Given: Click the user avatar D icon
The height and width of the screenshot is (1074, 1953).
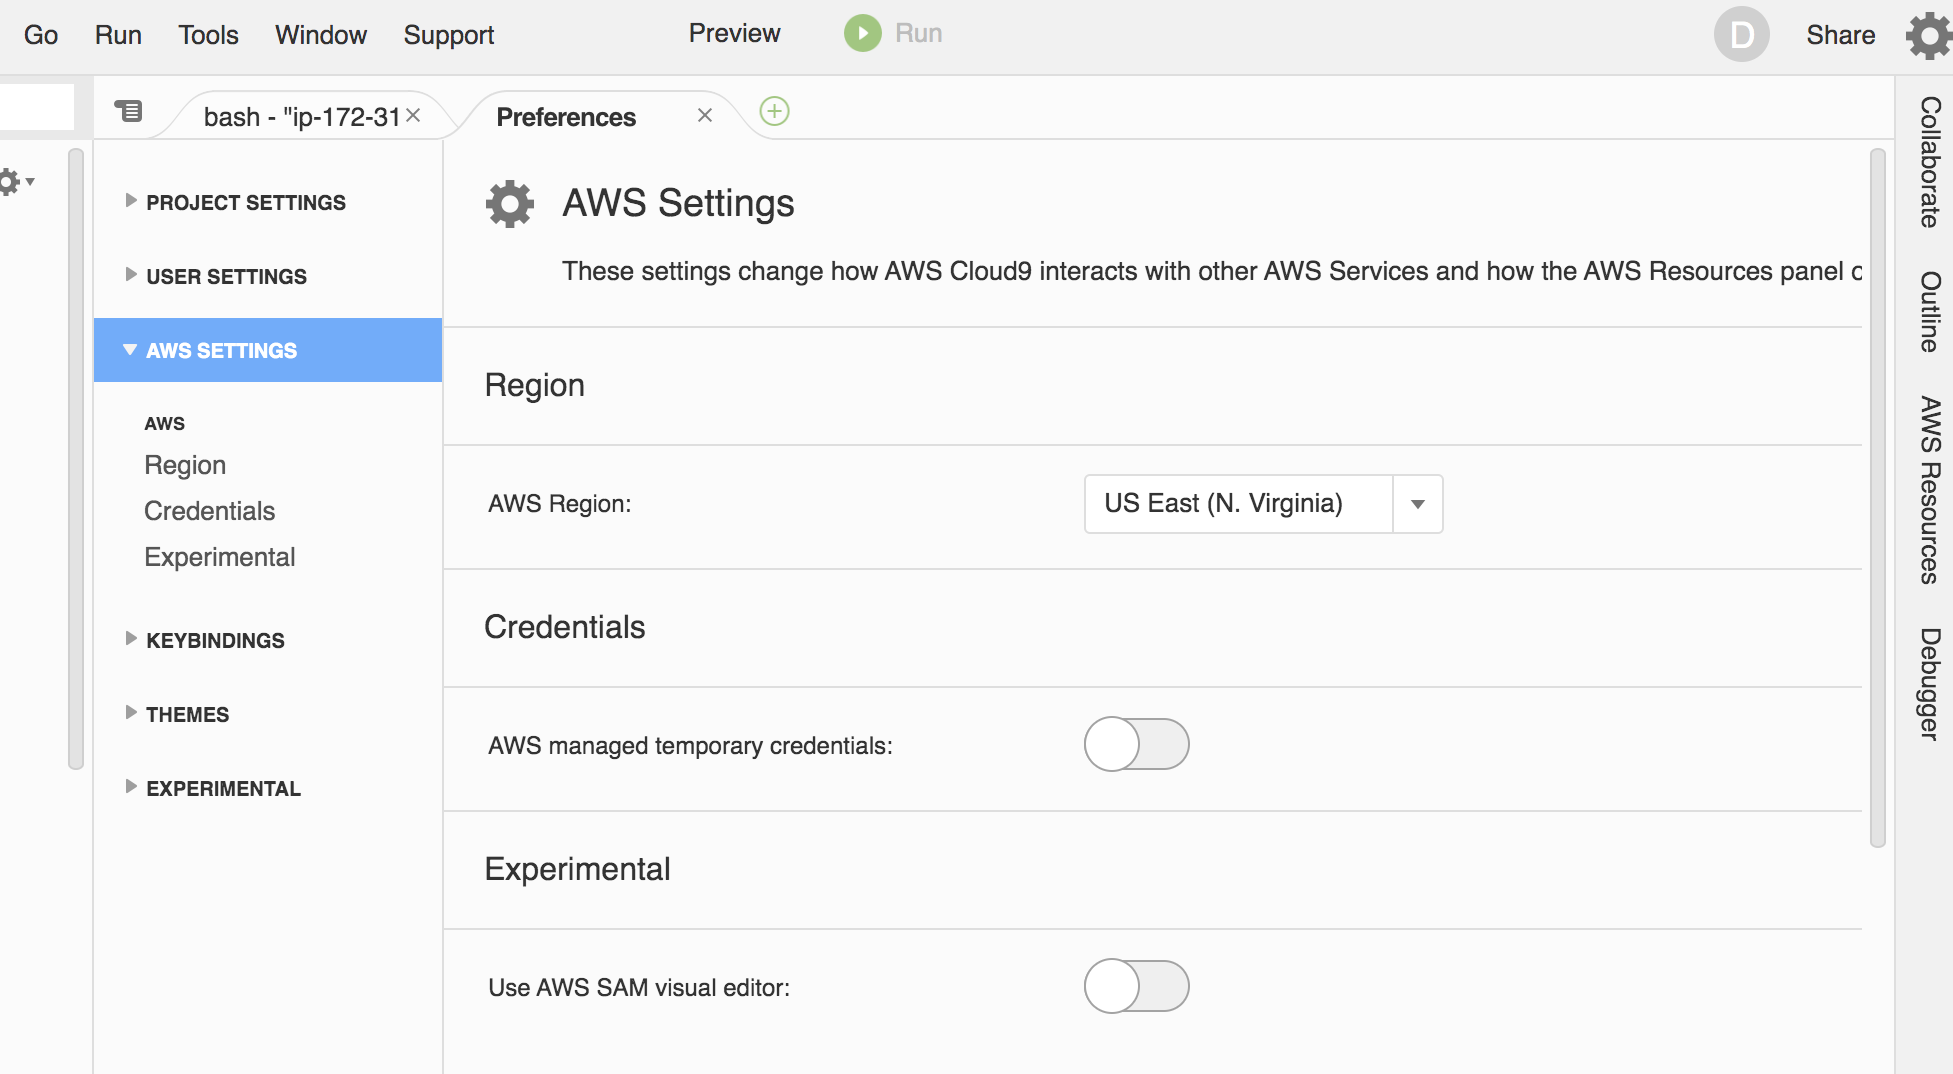Looking at the screenshot, I should click(1741, 34).
